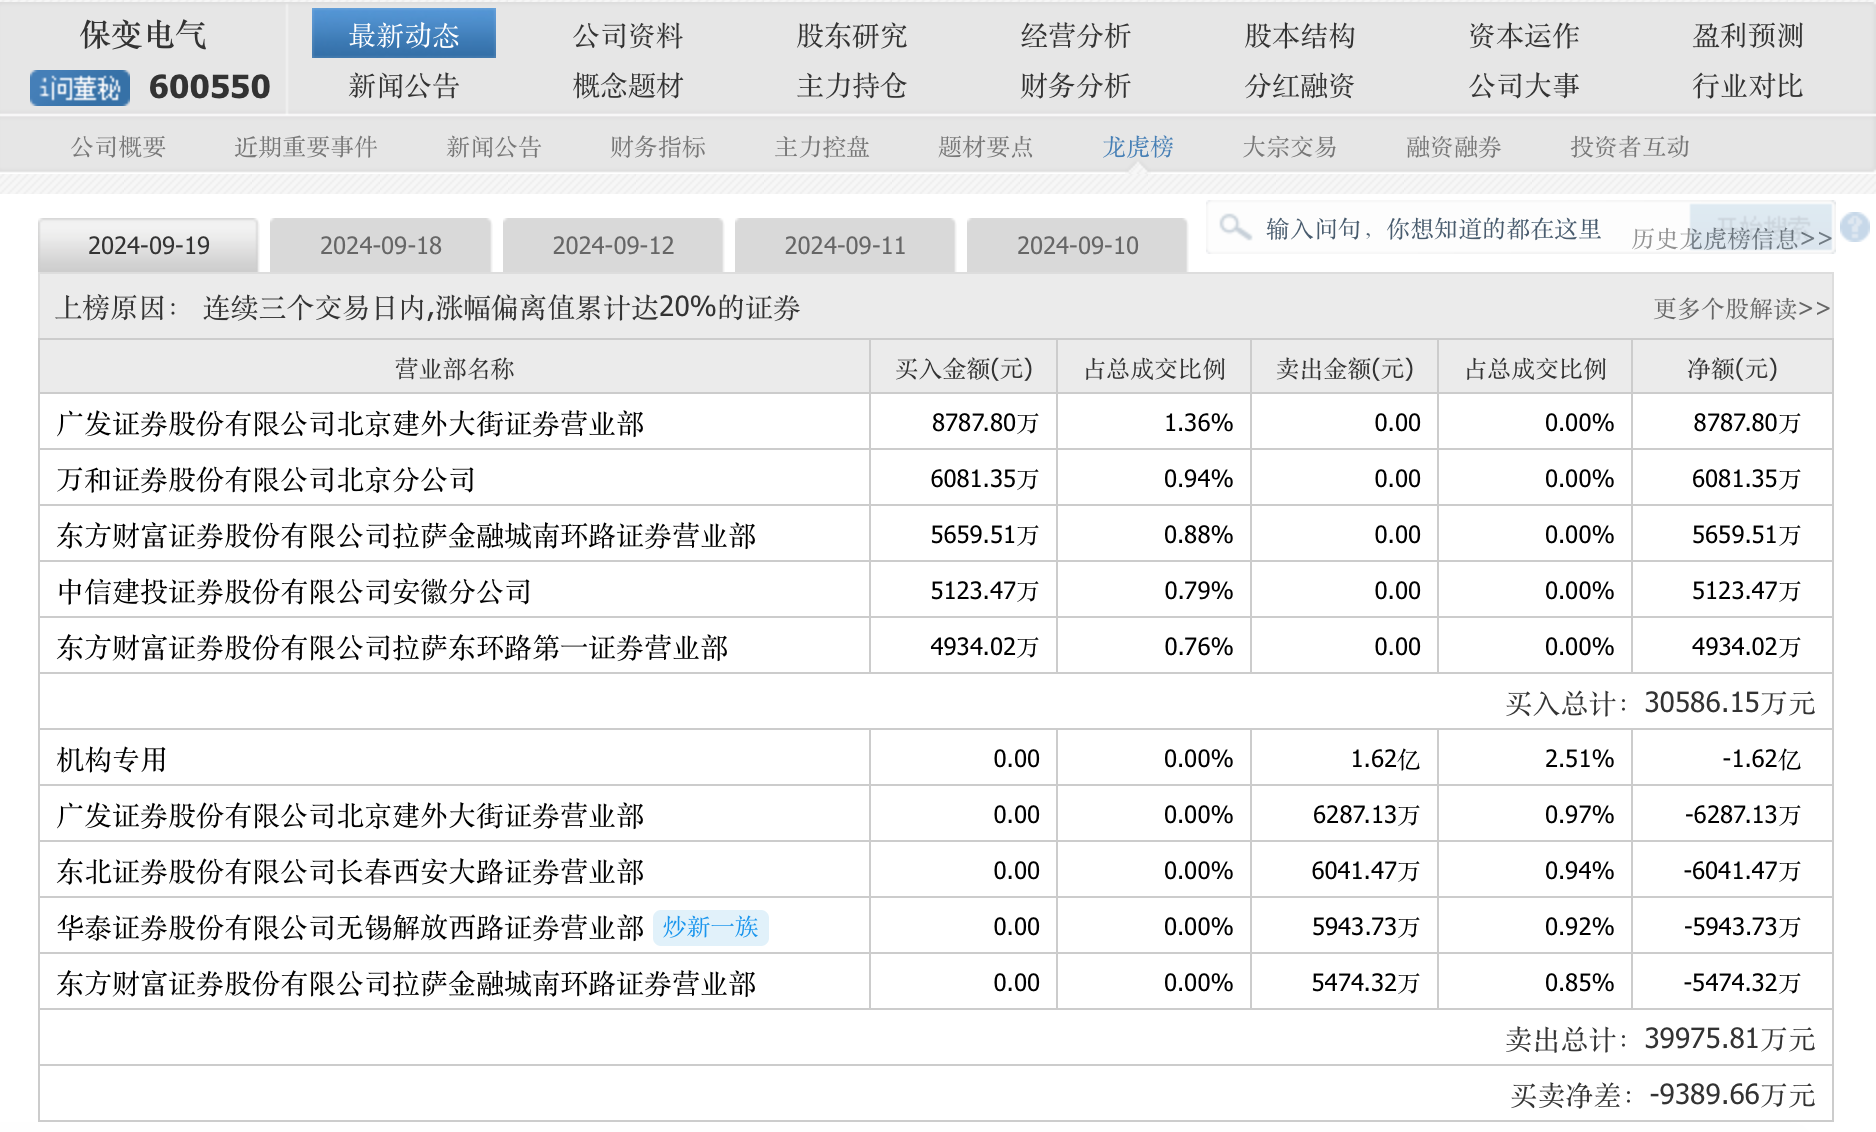Select 最新动态 in the top navigation
The image size is (1876, 1132).
coord(403,36)
